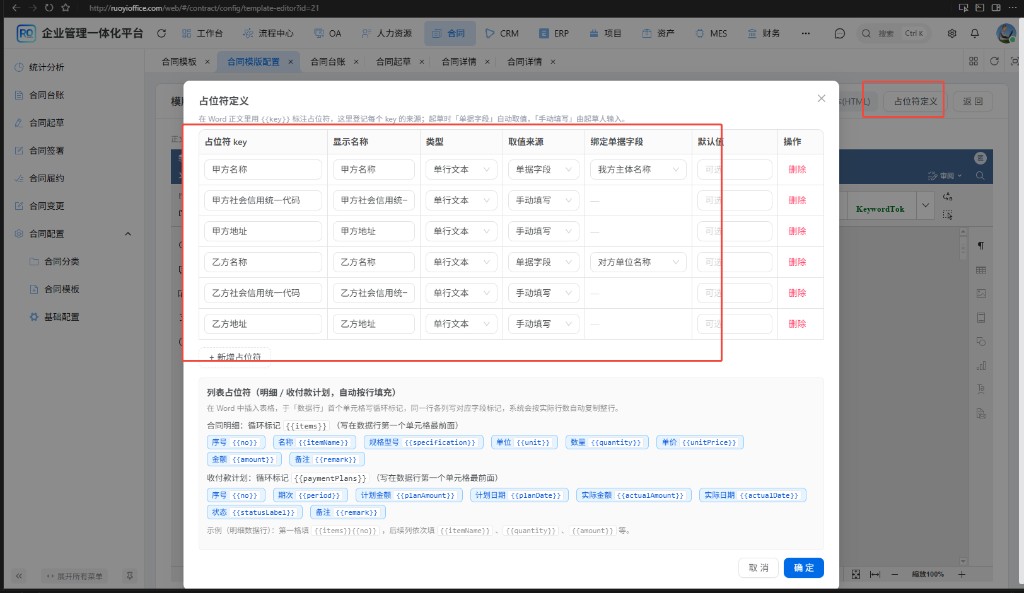The width and height of the screenshot is (1024, 593).
Task: Open 人力资源 top menu
Action: pyautogui.click(x=387, y=33)
